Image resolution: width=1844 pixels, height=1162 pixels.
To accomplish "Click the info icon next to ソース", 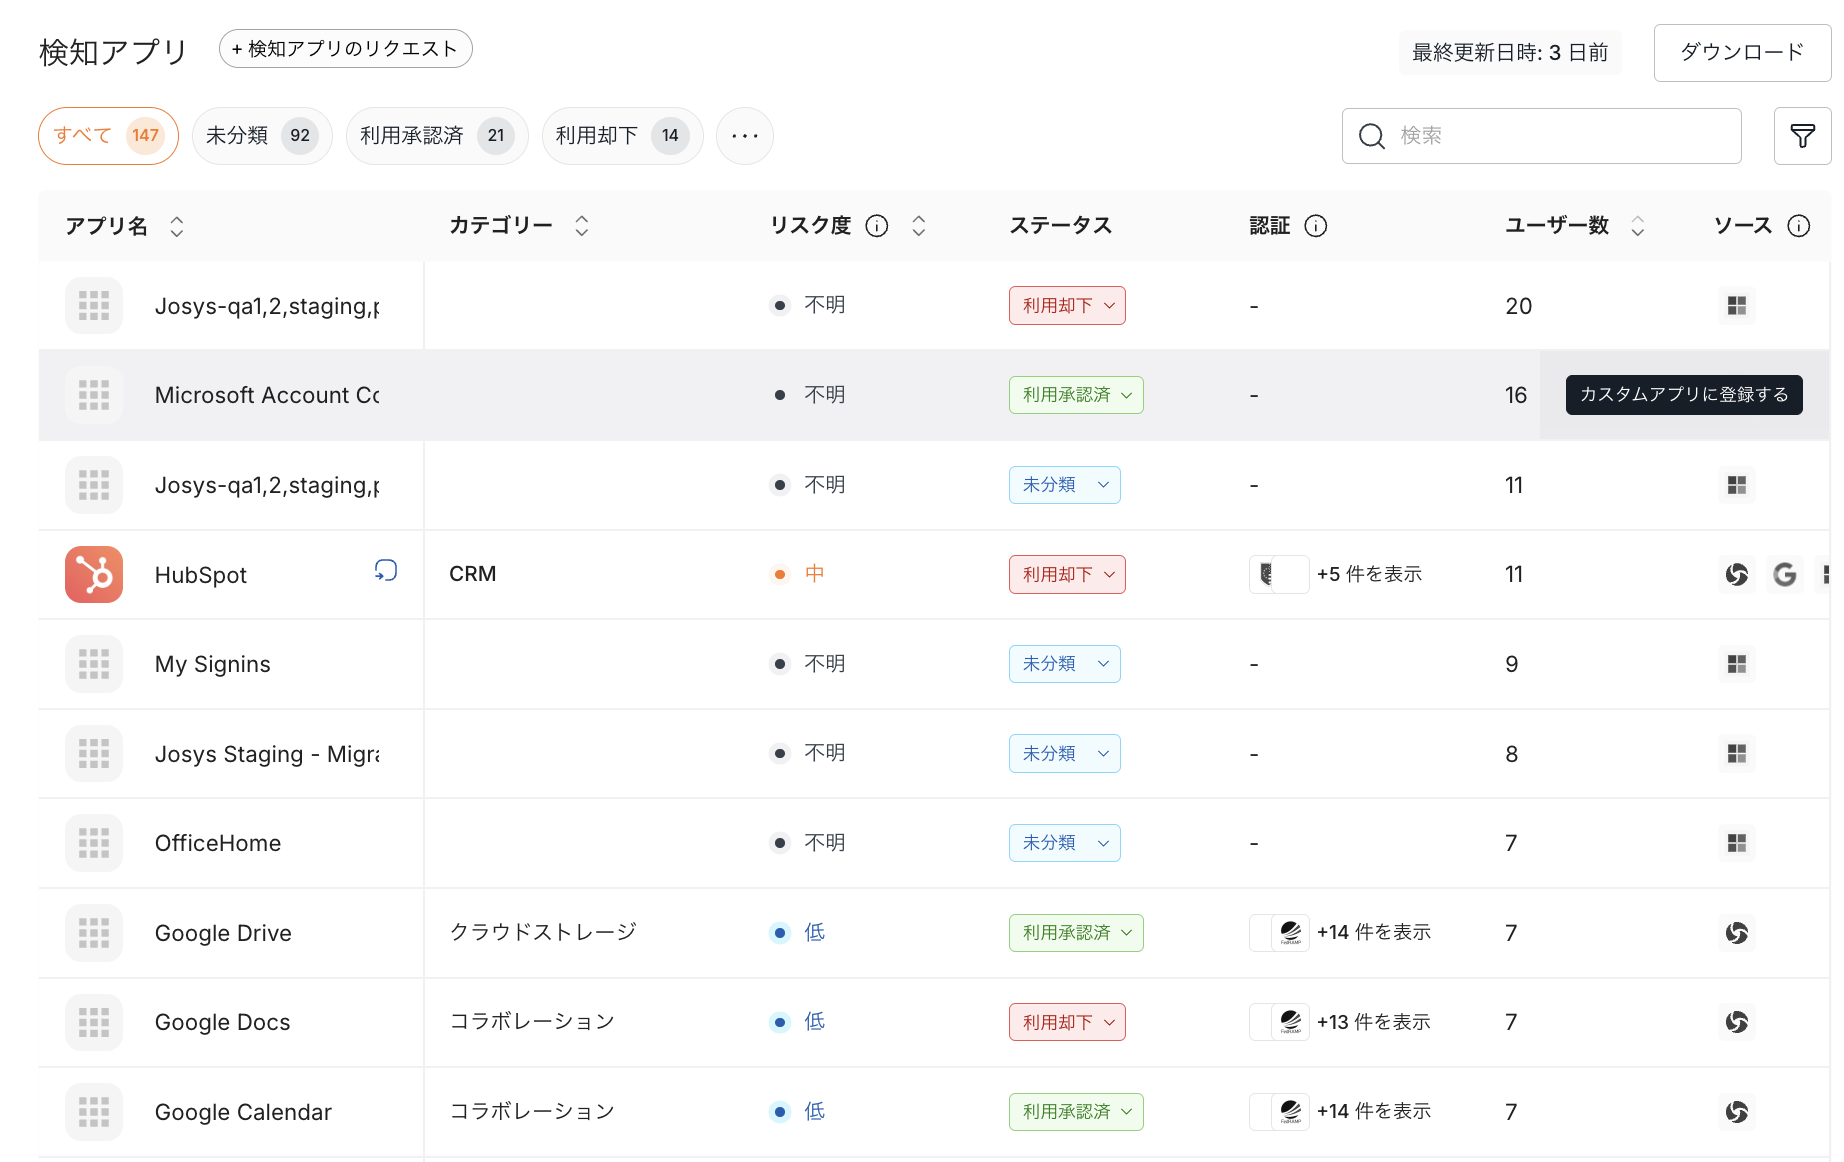I will tap(1798, 226).
